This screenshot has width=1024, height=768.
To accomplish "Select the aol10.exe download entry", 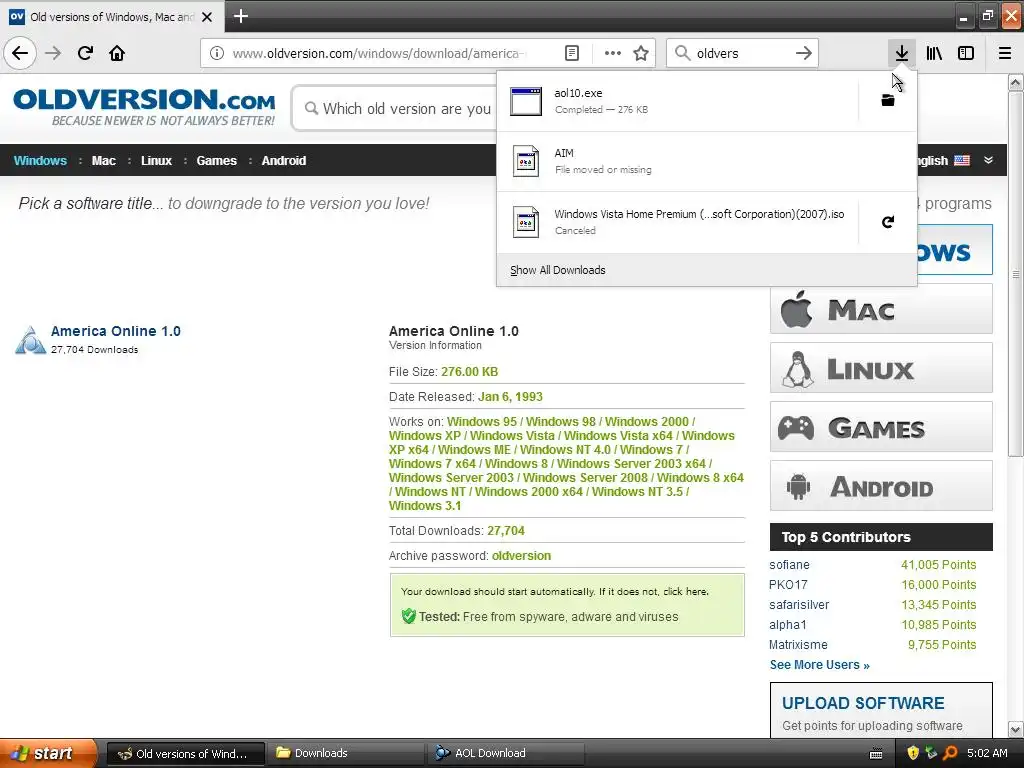I will pyautogui.click(x=677, y=101).
